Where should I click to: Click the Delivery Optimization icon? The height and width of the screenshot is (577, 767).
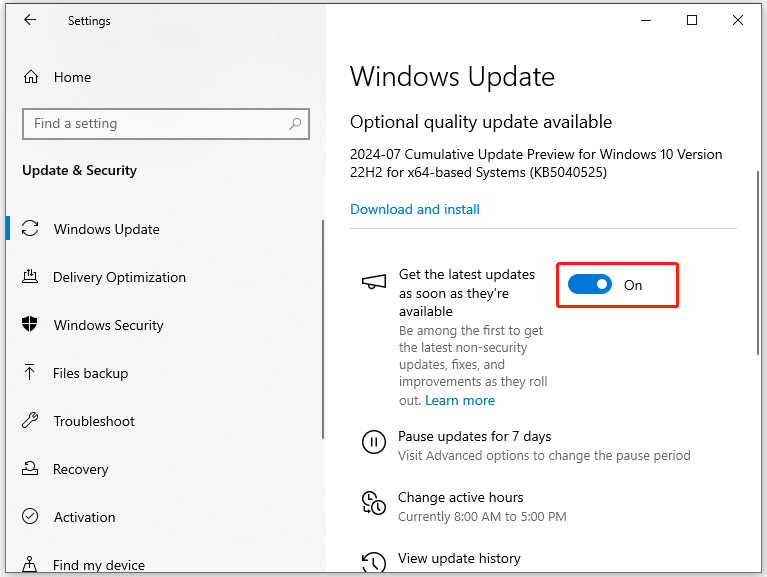[x=31, y=277]
